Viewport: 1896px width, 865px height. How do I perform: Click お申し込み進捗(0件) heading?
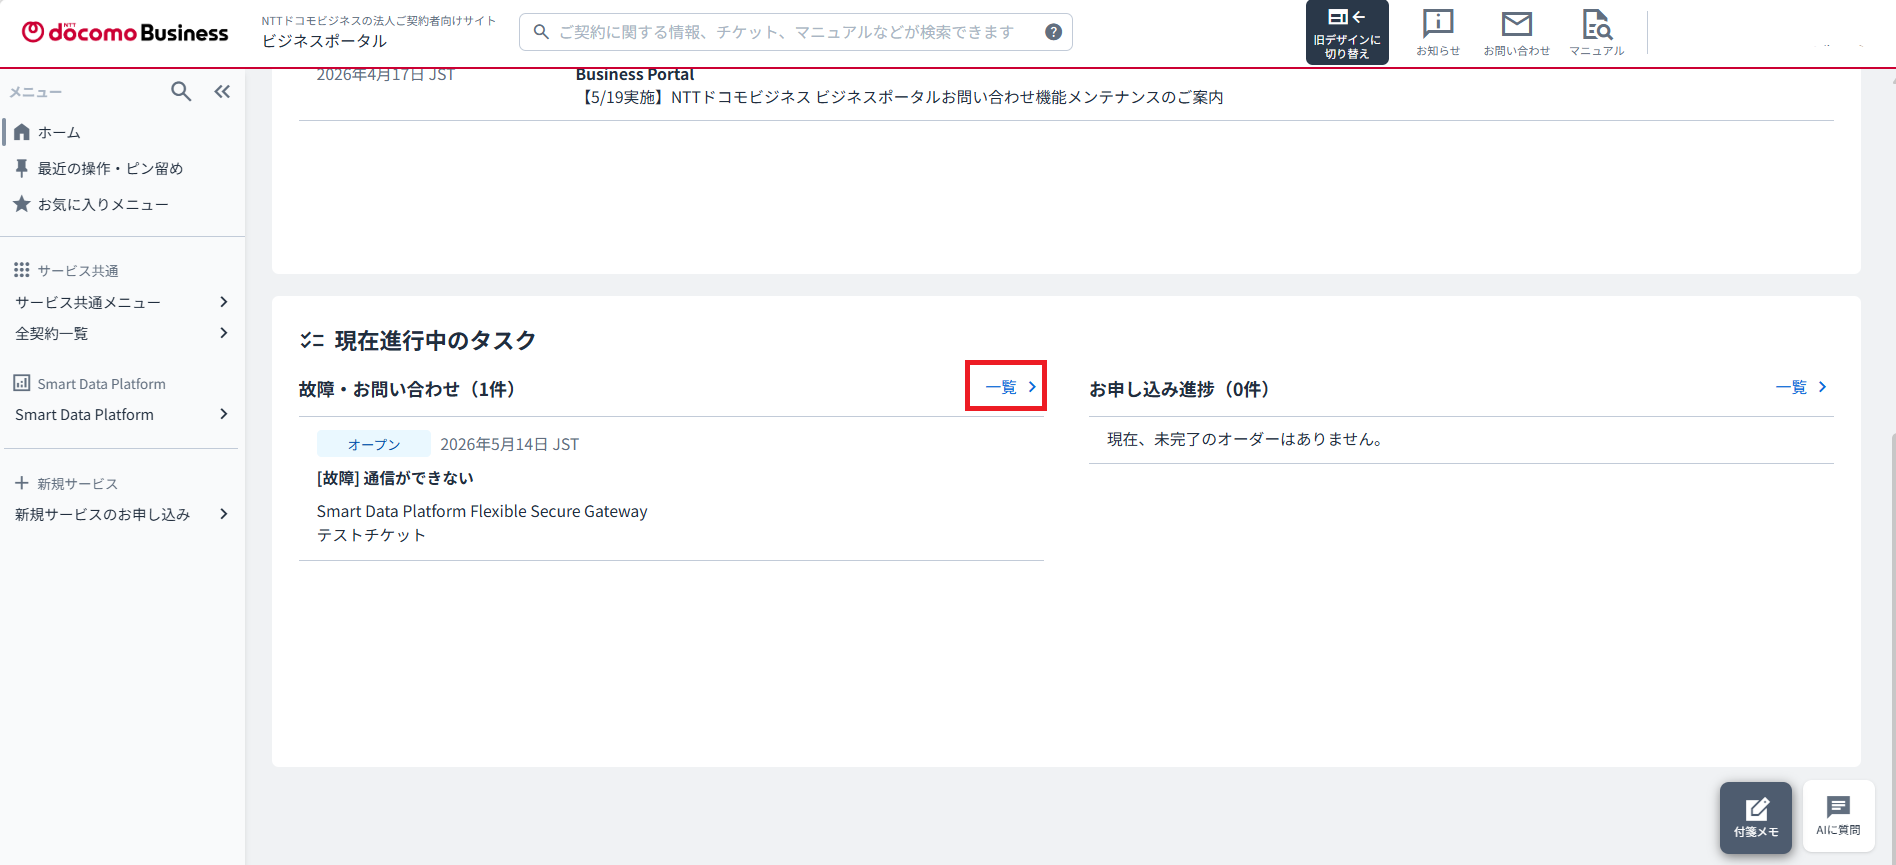pos(1179,389)
